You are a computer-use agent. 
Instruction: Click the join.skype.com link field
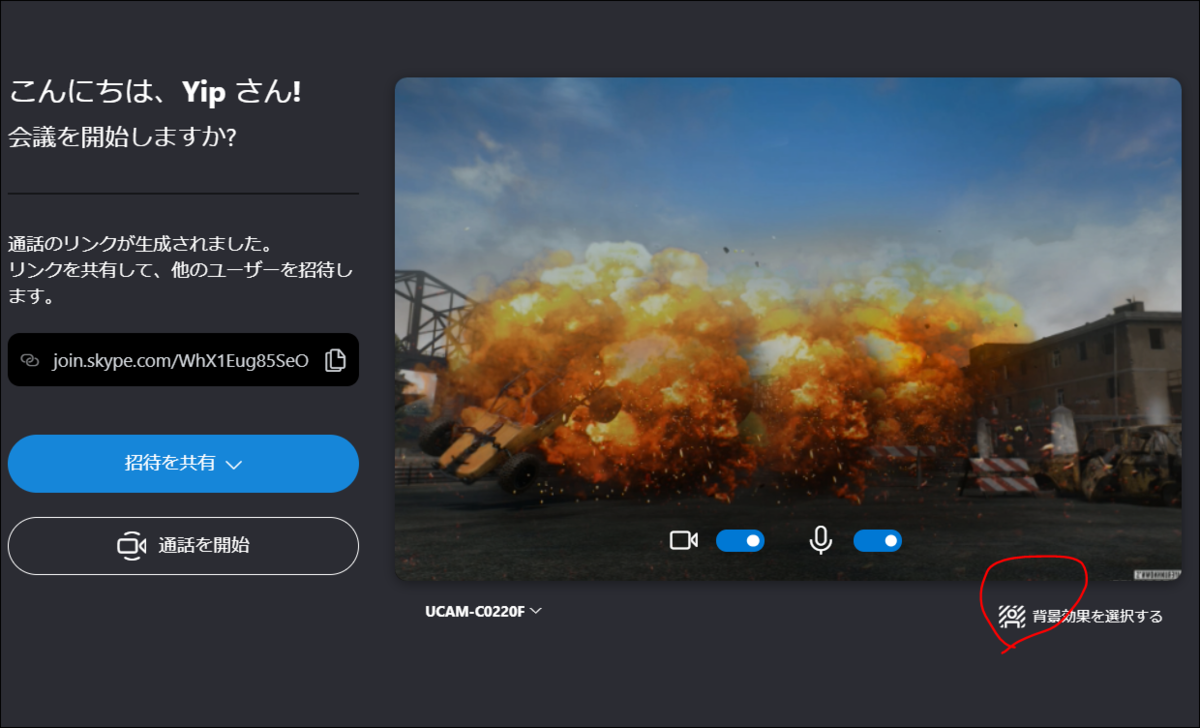tap(183, 360)
